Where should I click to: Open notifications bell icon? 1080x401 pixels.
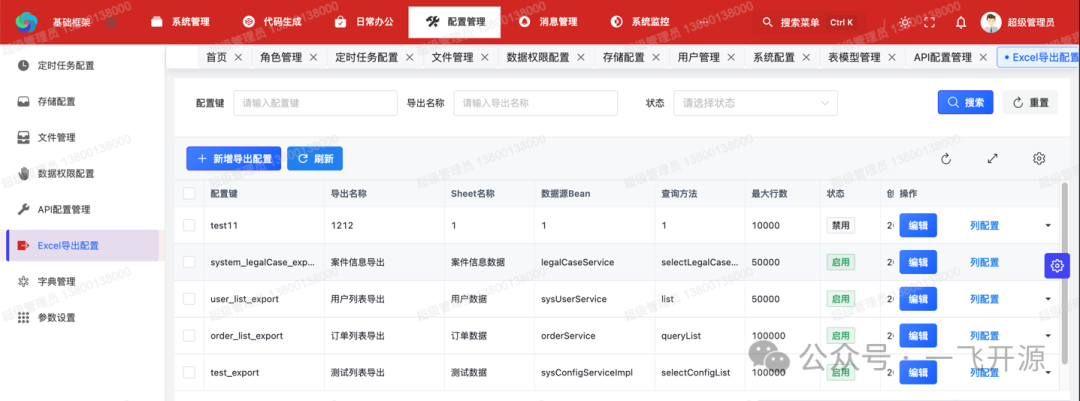point(961,22)
